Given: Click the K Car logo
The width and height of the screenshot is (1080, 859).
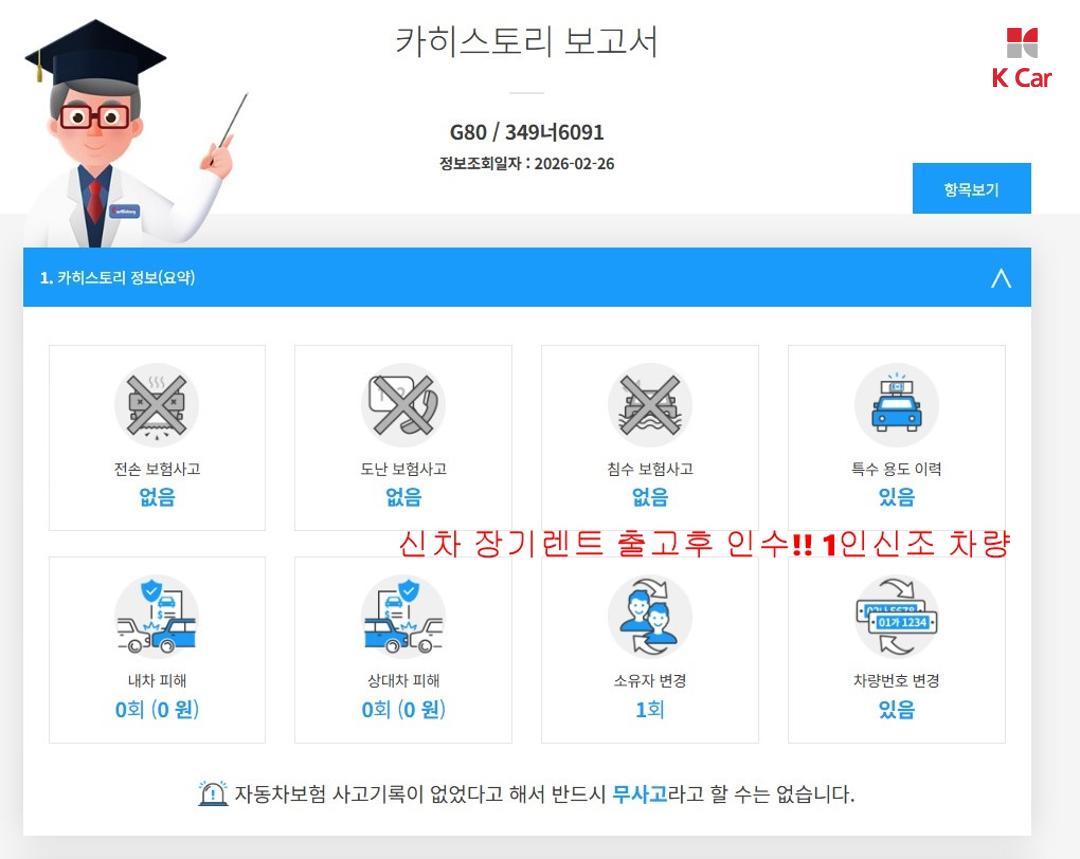Looking at the screenshot, I should (1021, 59).
